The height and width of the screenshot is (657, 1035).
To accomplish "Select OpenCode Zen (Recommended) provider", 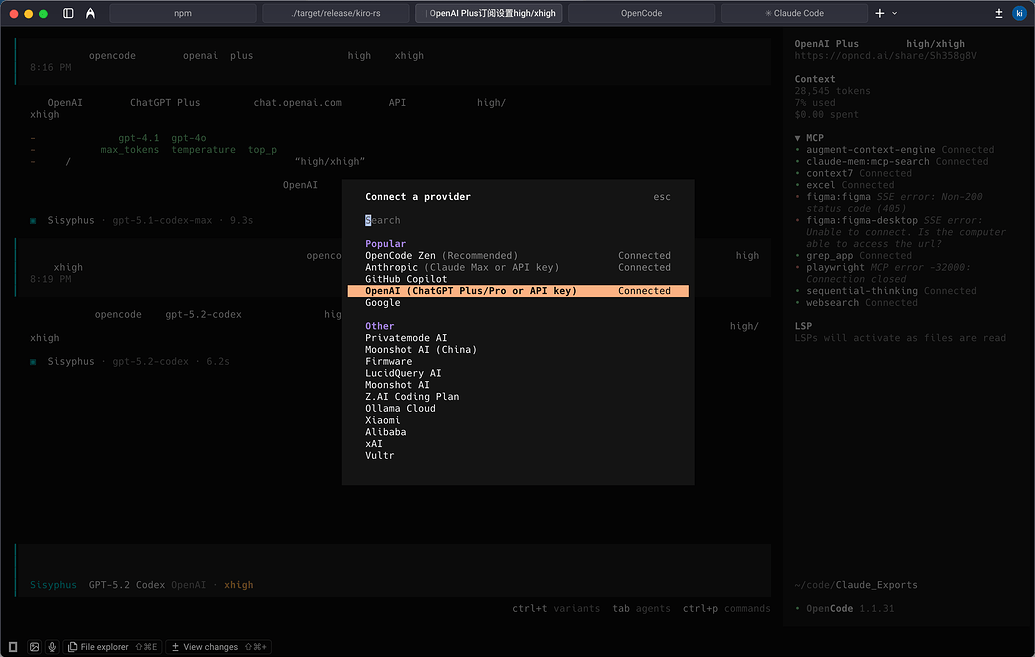I will pyautogui.click(x=518, y=256).
